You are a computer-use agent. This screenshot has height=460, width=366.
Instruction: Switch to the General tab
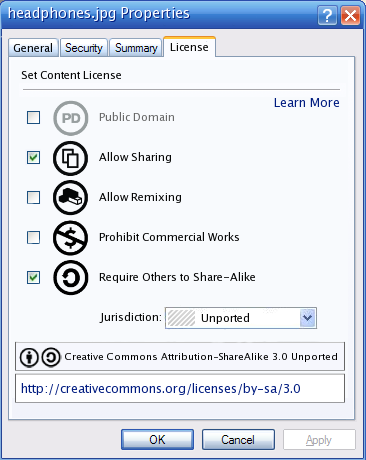(33, 48)
